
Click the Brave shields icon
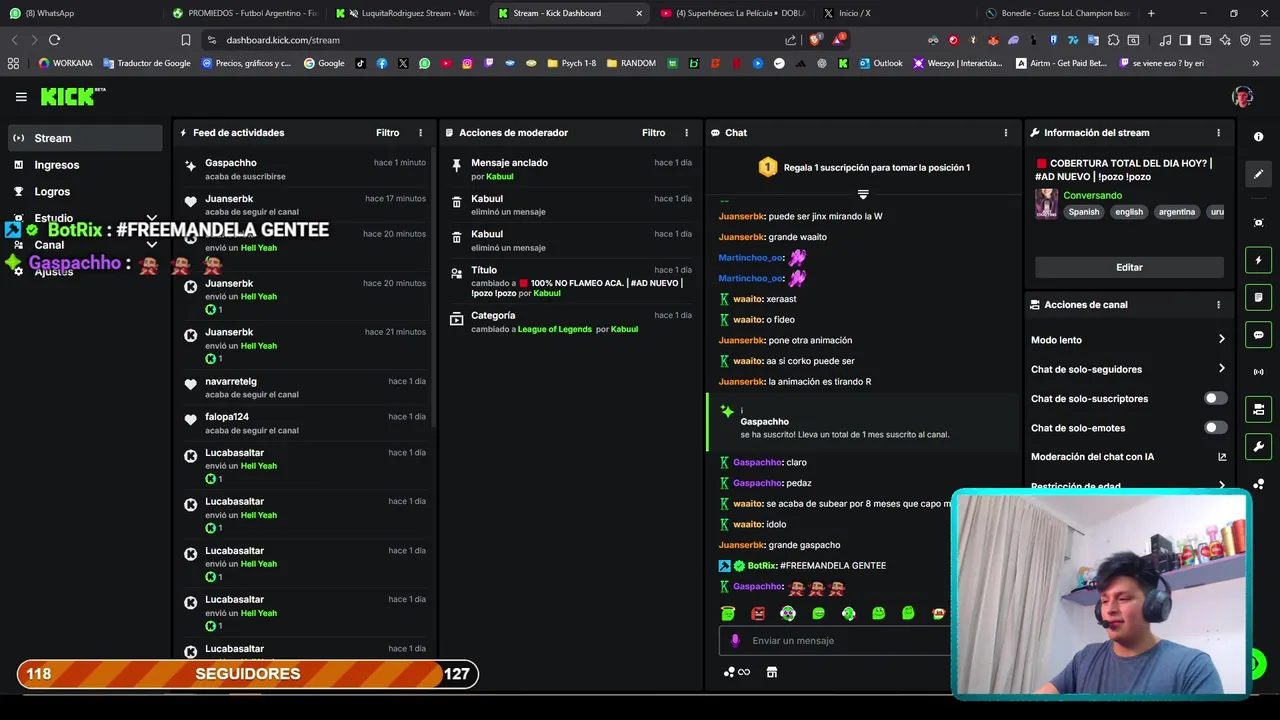click(816, 40)
